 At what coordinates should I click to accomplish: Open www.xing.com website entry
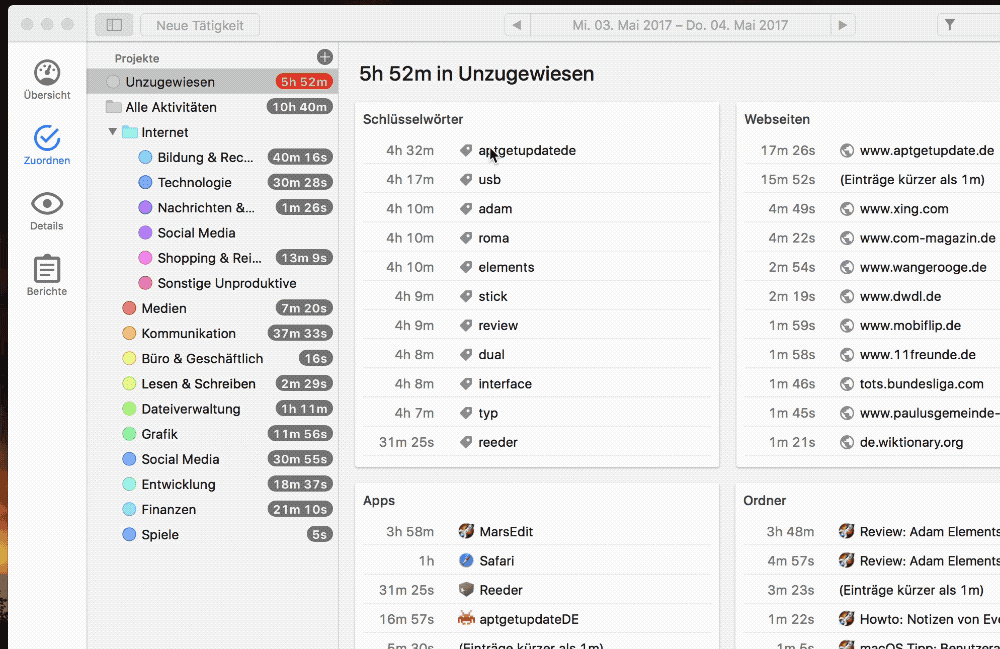904,209
